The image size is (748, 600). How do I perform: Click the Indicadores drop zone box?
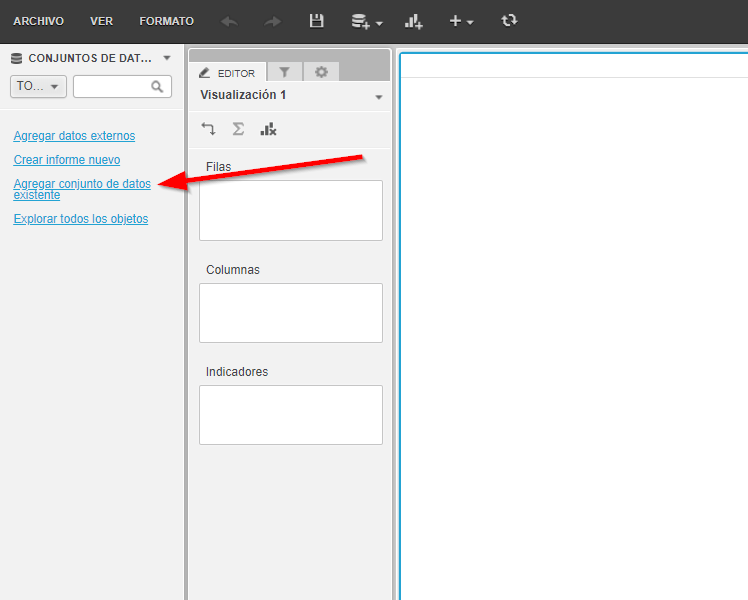point(291,415)
